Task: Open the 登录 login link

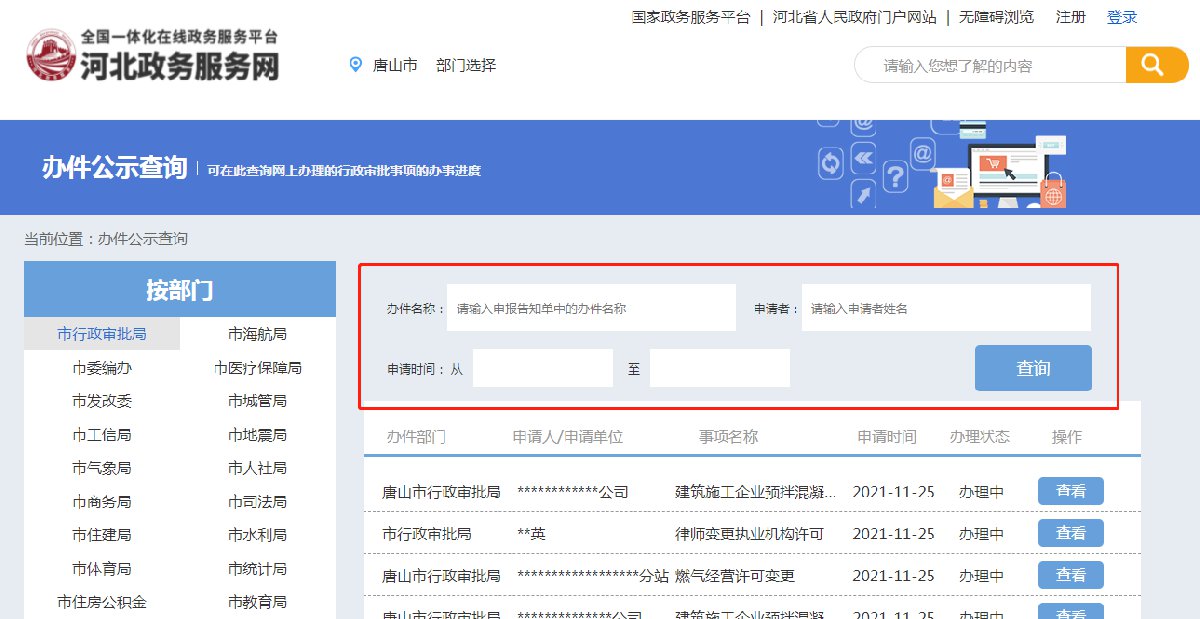Action: (1122, 17)
